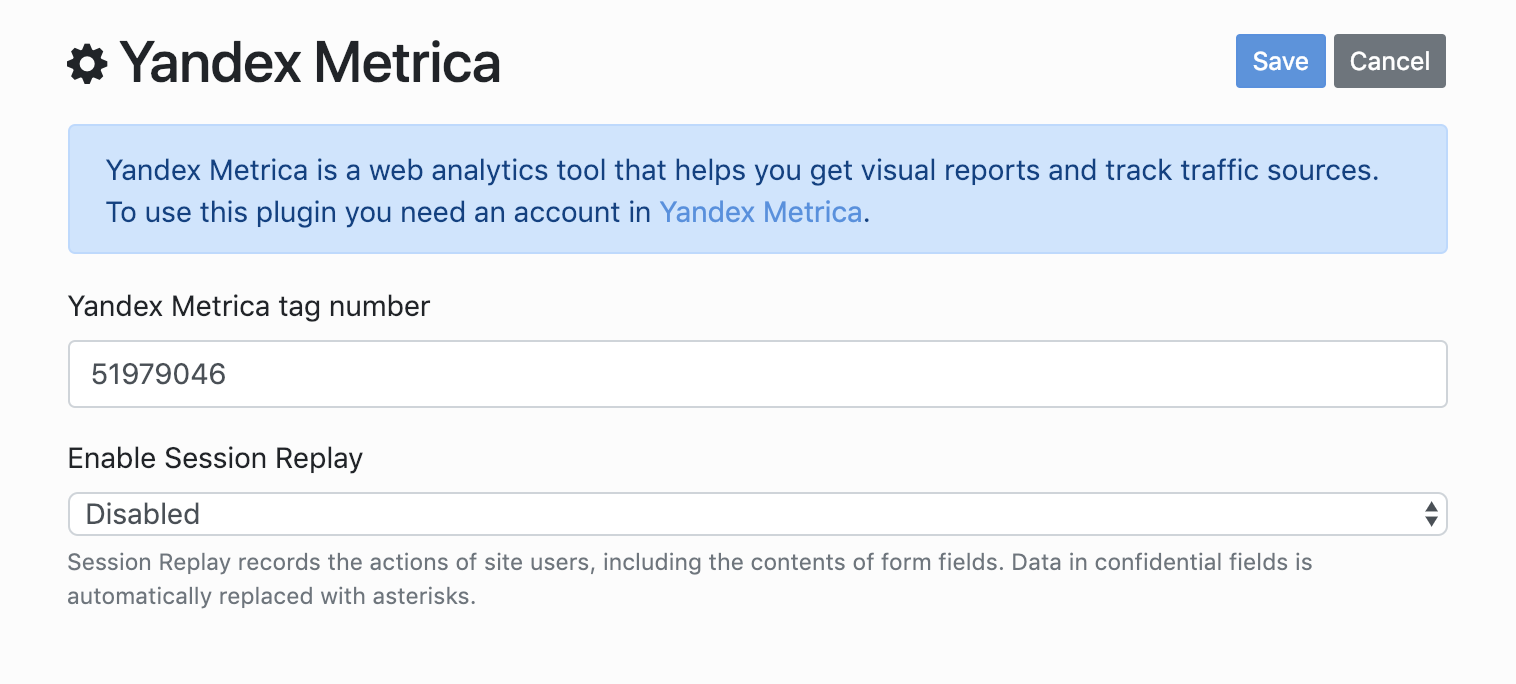The height and width of the screenshot is (684, 1516).
Task: Click the "track traffic sources" text in banner
Action: click(x=1240, y=170)
